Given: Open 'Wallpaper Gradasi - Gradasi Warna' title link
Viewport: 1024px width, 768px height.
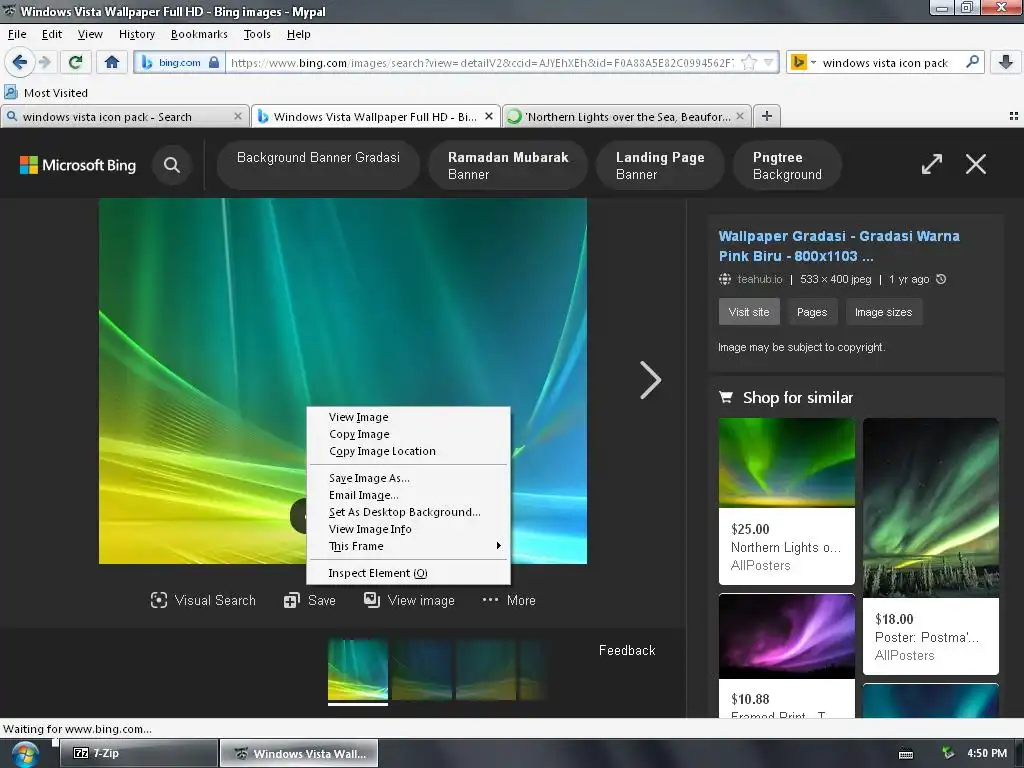Looking at the screenshot, I should click(x=839, y=246).
